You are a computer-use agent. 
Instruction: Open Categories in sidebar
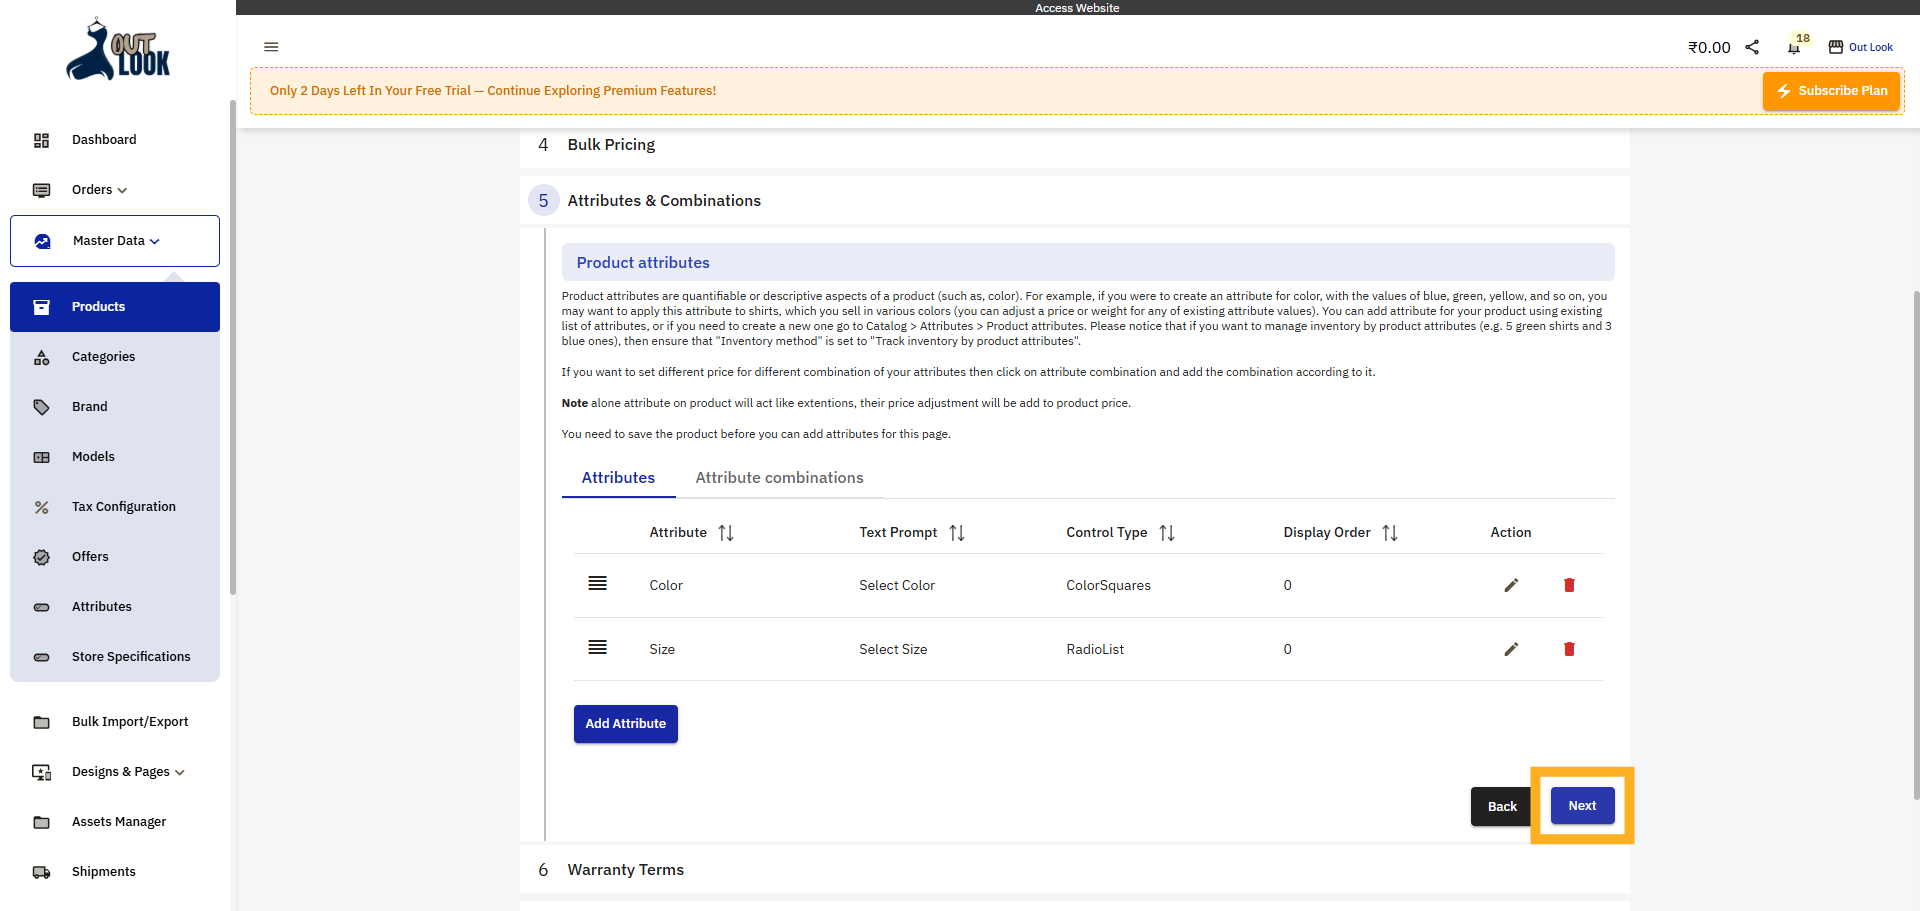103,357
